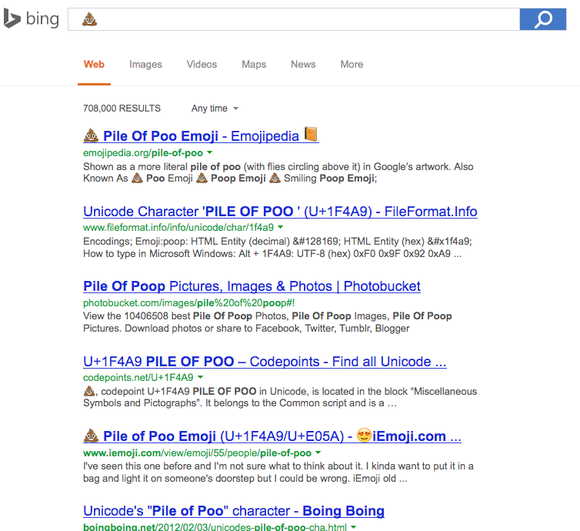Click the magnifying glass search button
This screenshot has width=580, height=531.
click(x=543, y=19)
